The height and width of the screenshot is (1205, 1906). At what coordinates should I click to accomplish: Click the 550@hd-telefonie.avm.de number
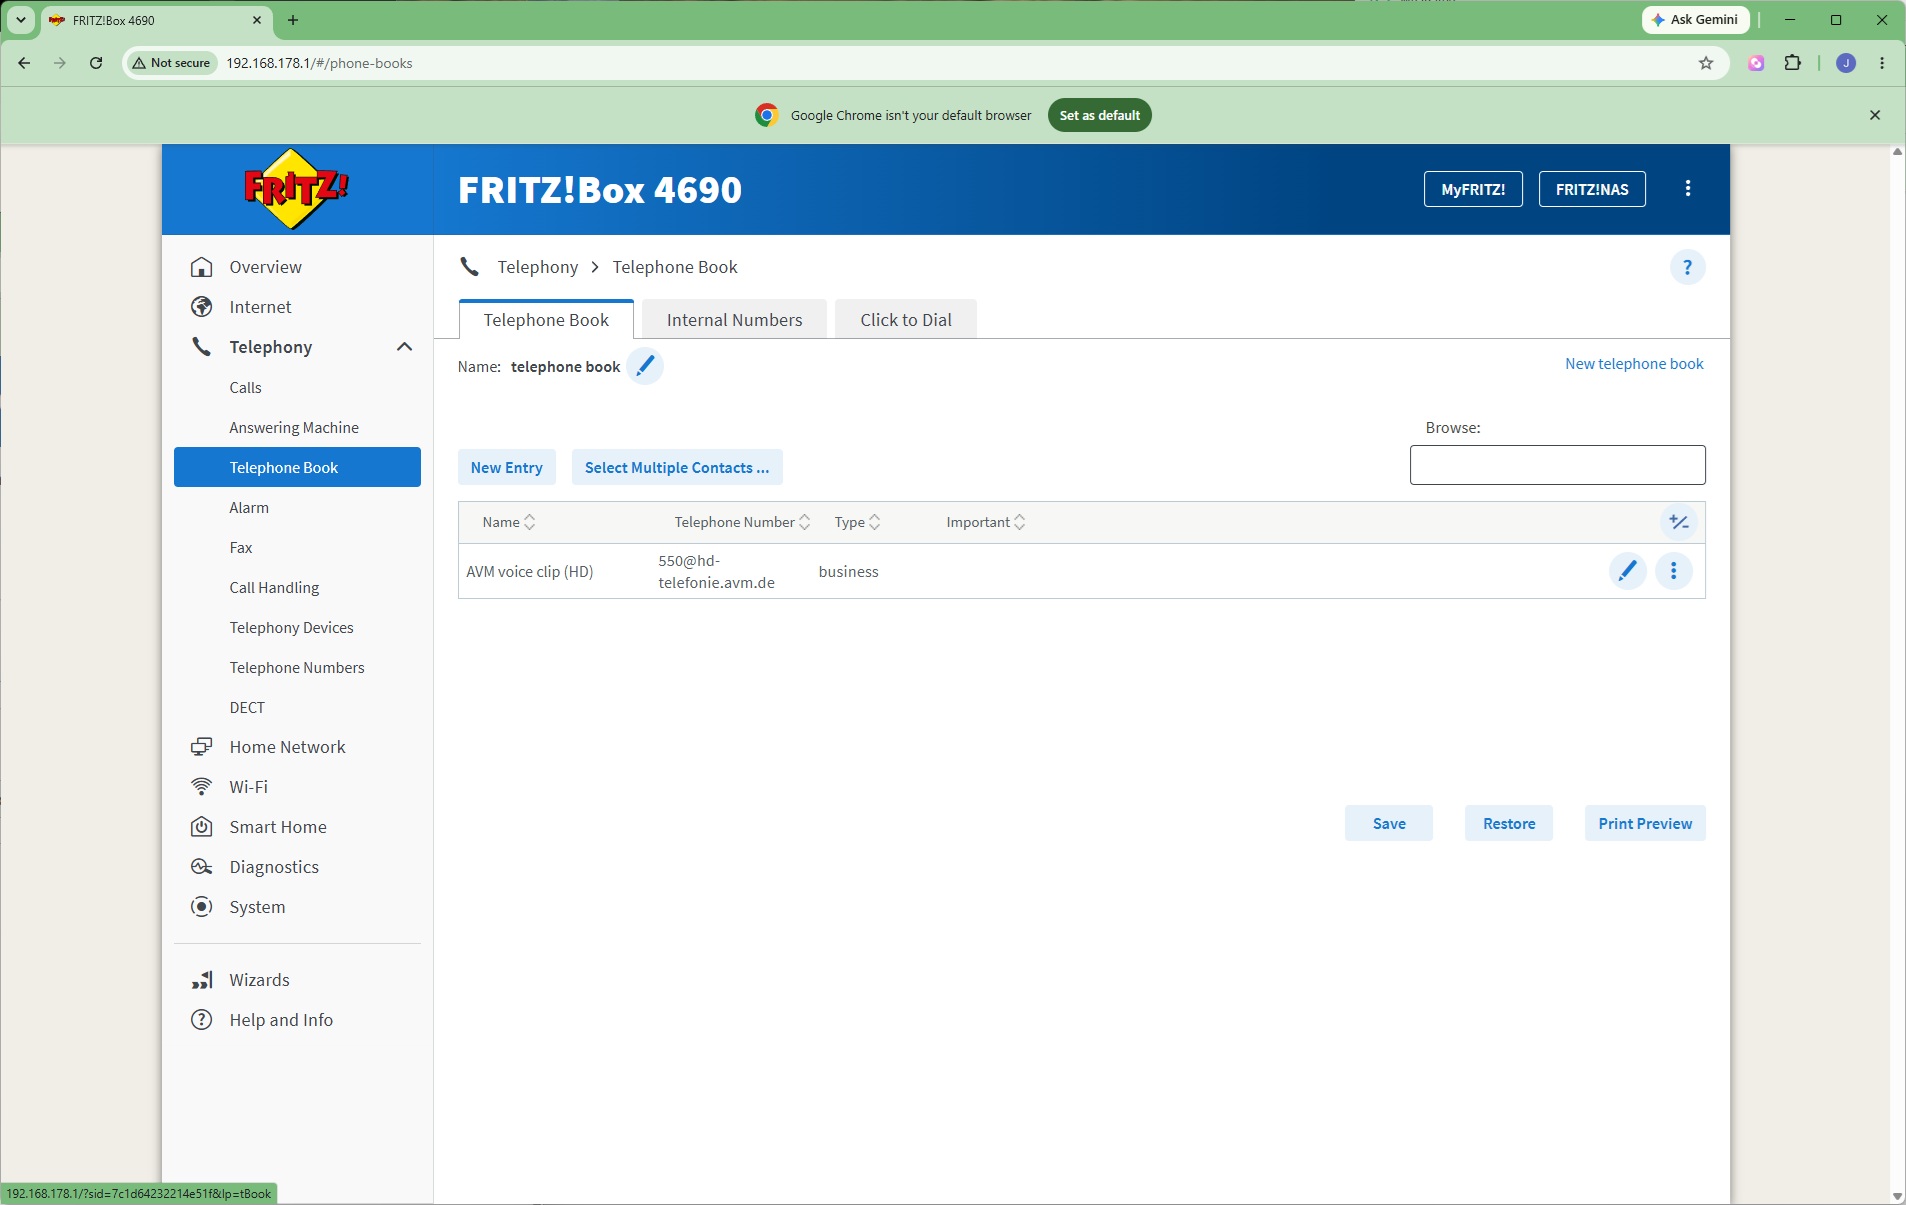[716, 571]
